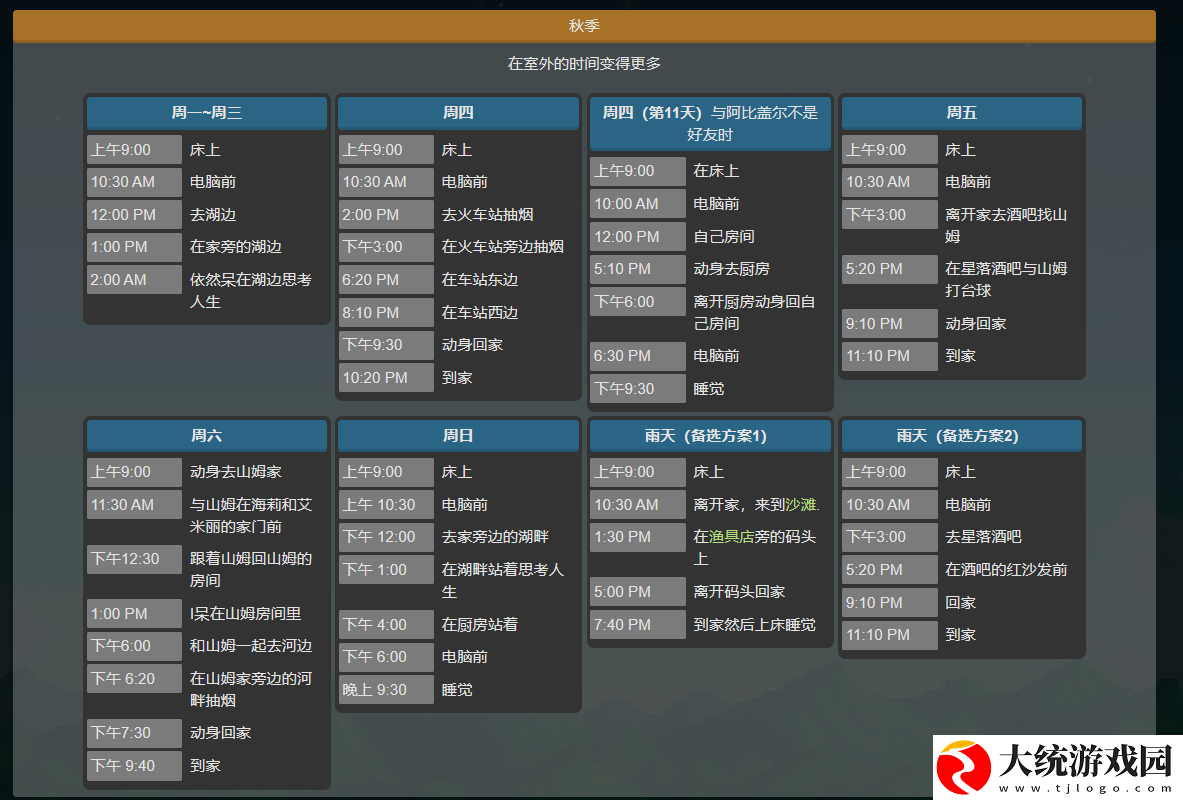Click the 5:00 PM time cell

click(x=638, y=592)
